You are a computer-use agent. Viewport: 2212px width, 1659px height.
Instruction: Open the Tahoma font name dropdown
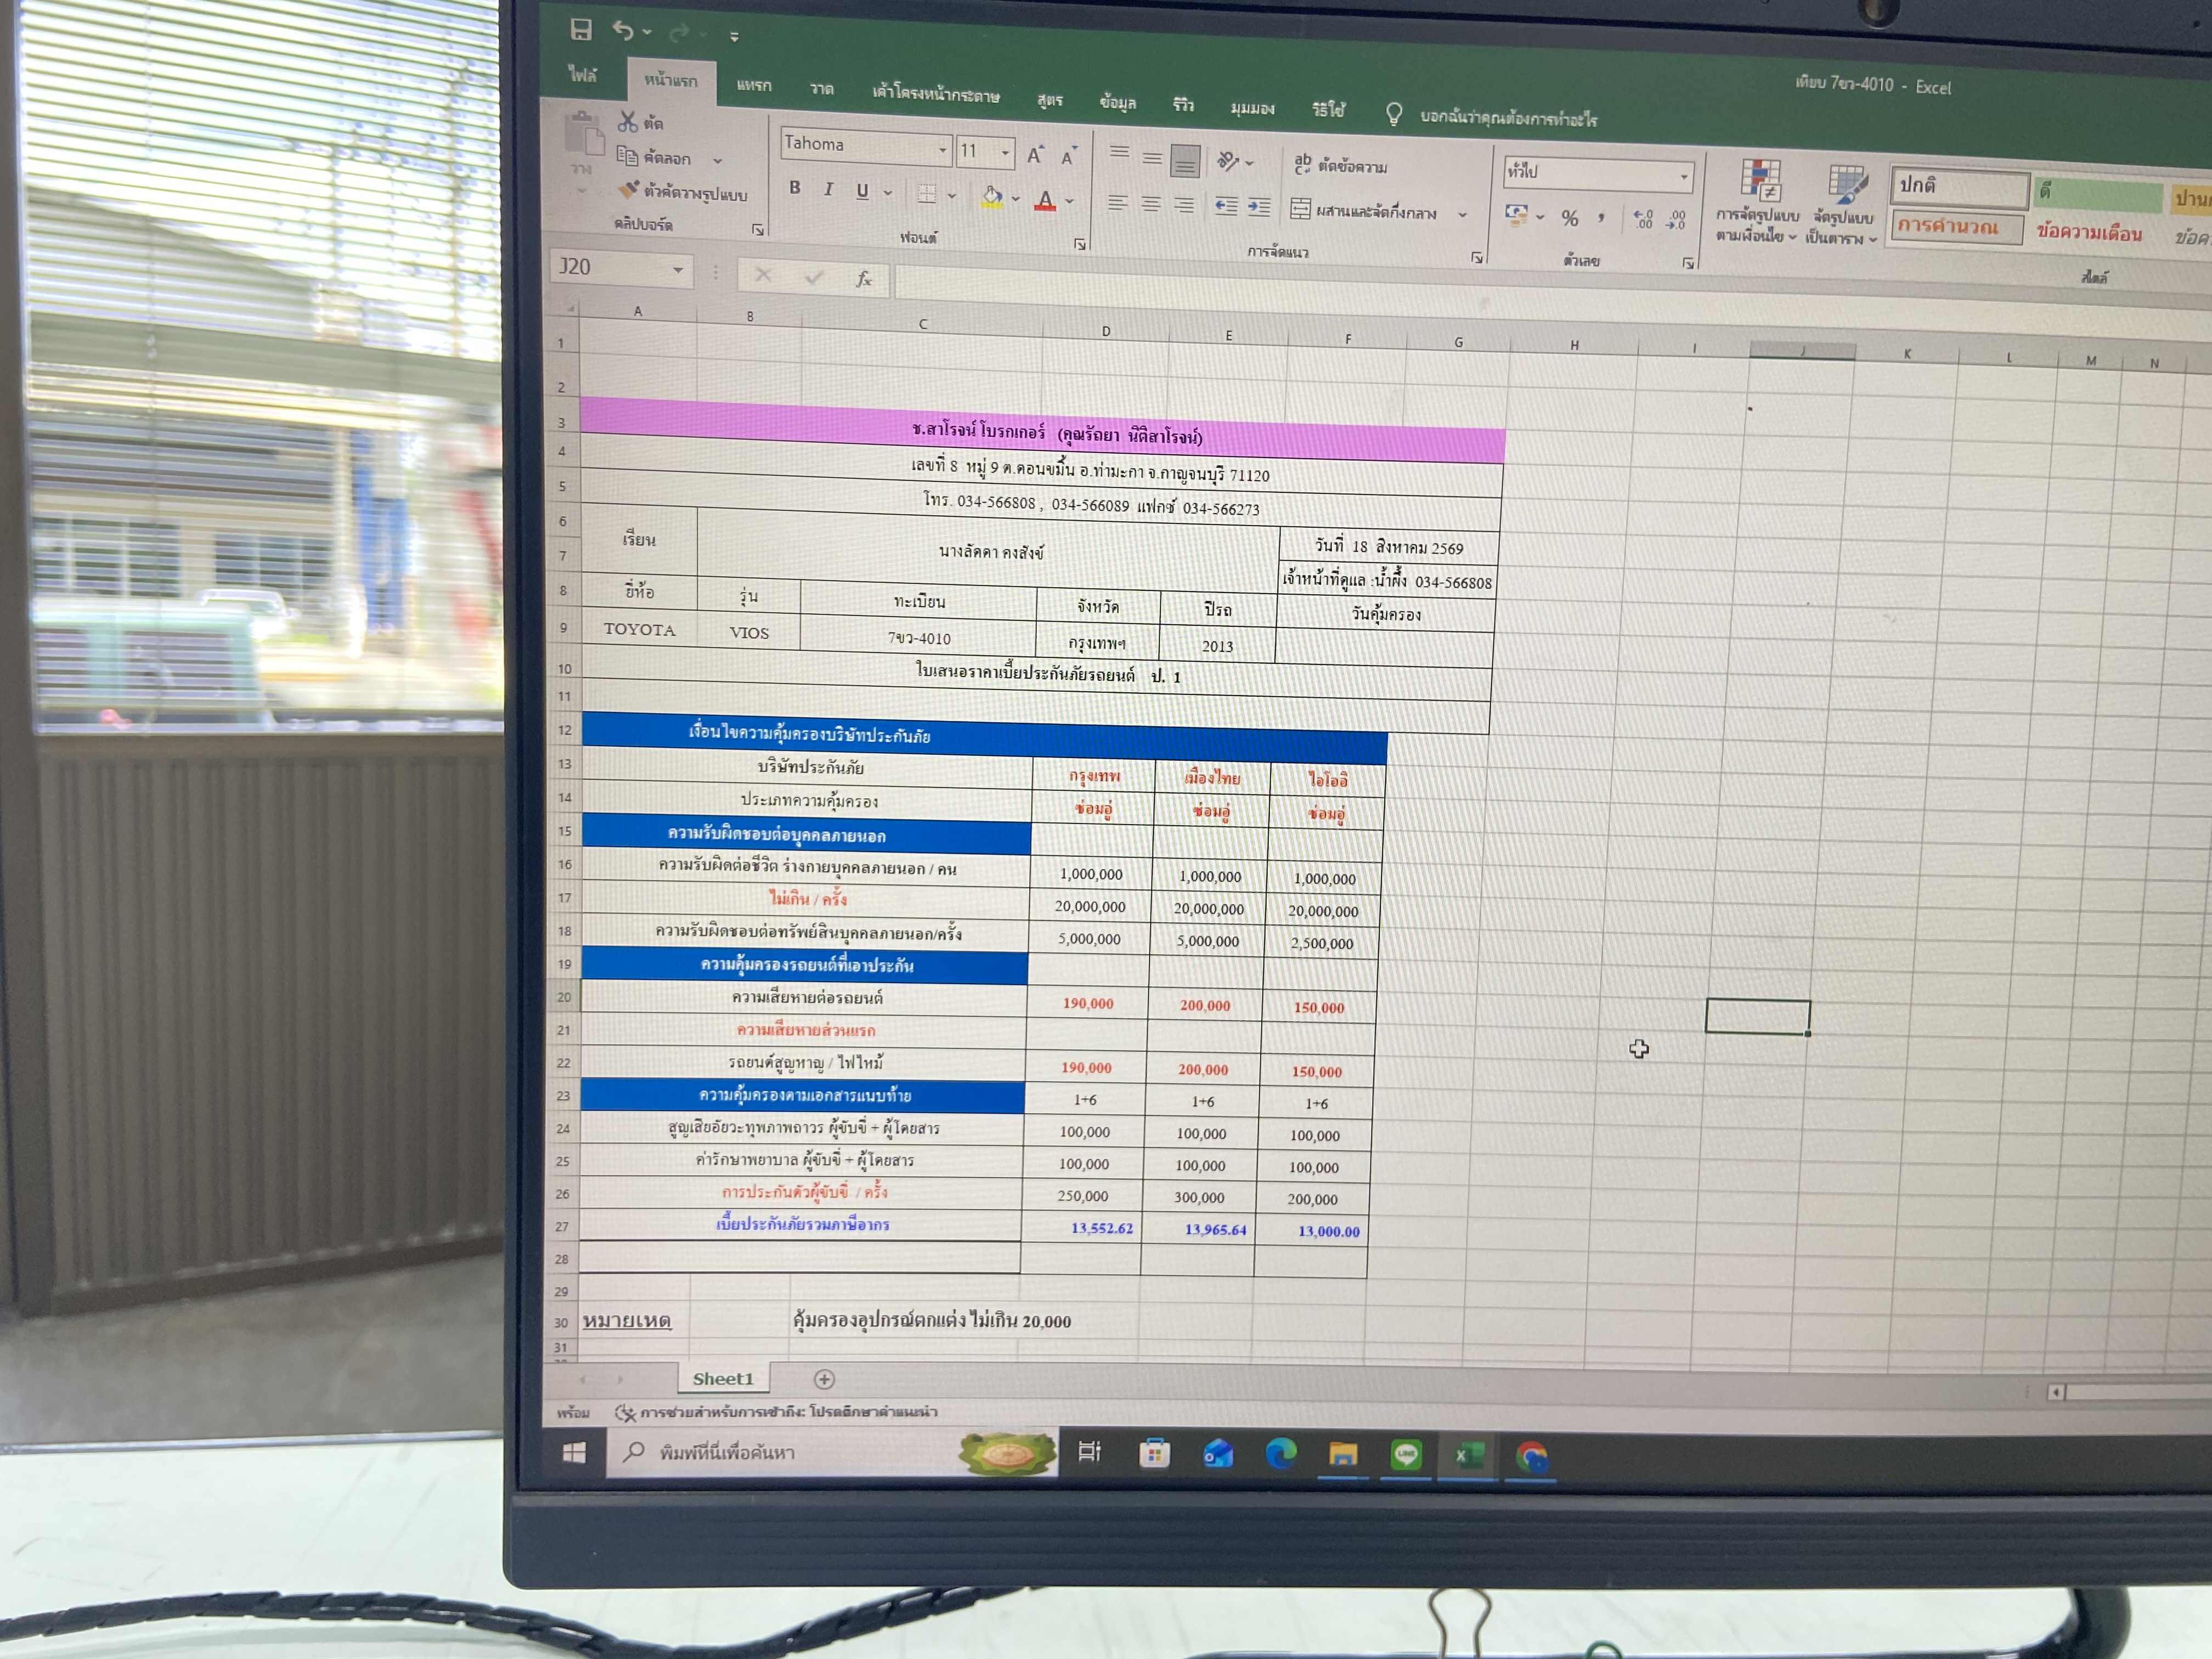[x=942, y=150]
